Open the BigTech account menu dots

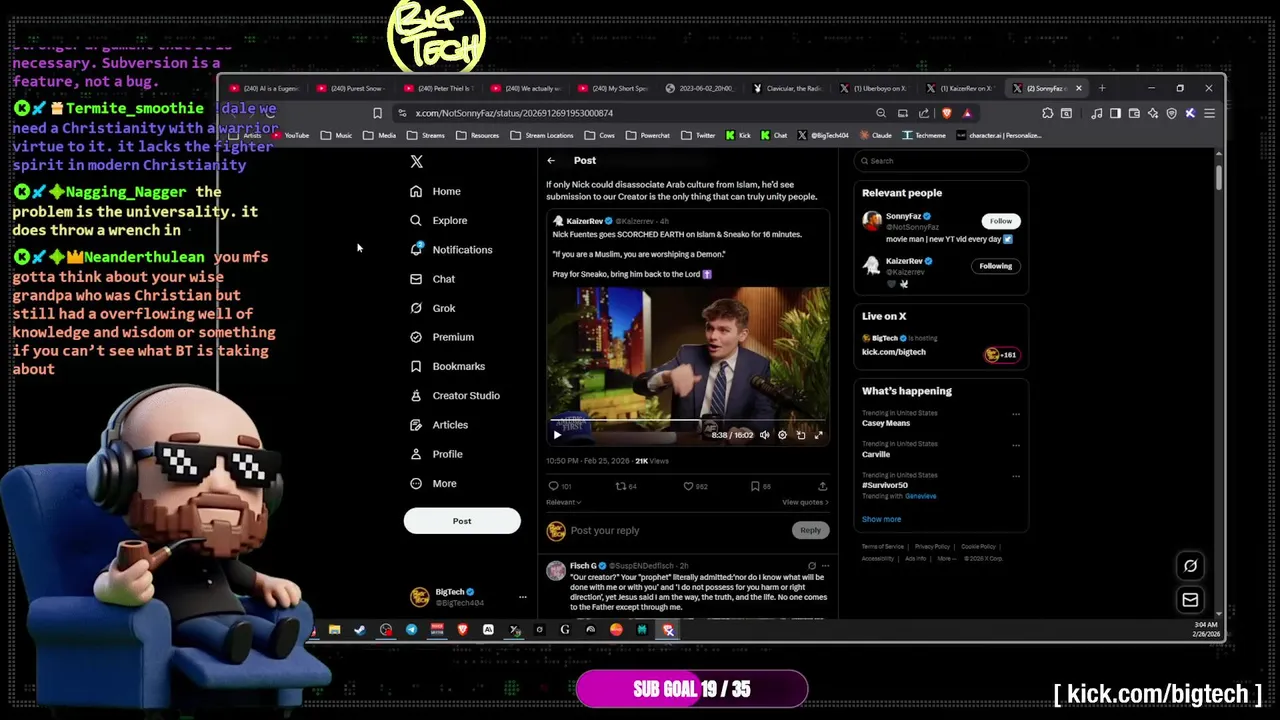click(522, 597)
